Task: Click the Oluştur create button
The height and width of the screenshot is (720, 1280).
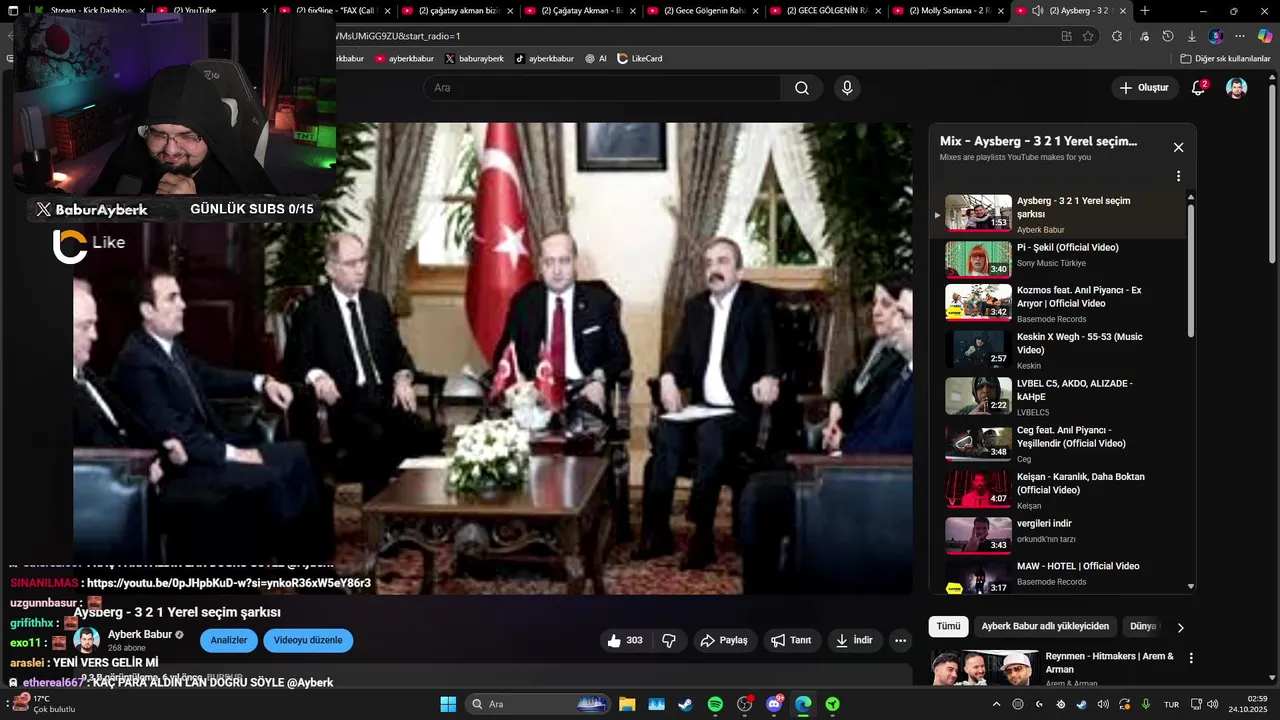Action: point(1144,88)
